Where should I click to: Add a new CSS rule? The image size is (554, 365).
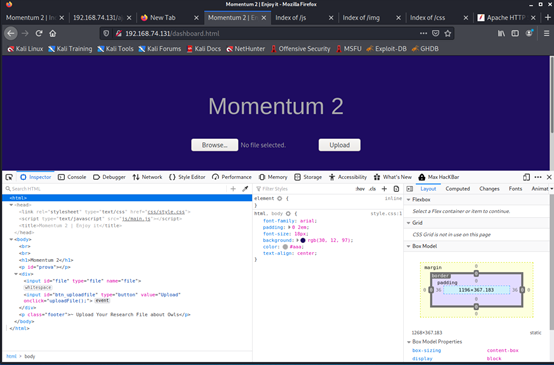point(384,189)
